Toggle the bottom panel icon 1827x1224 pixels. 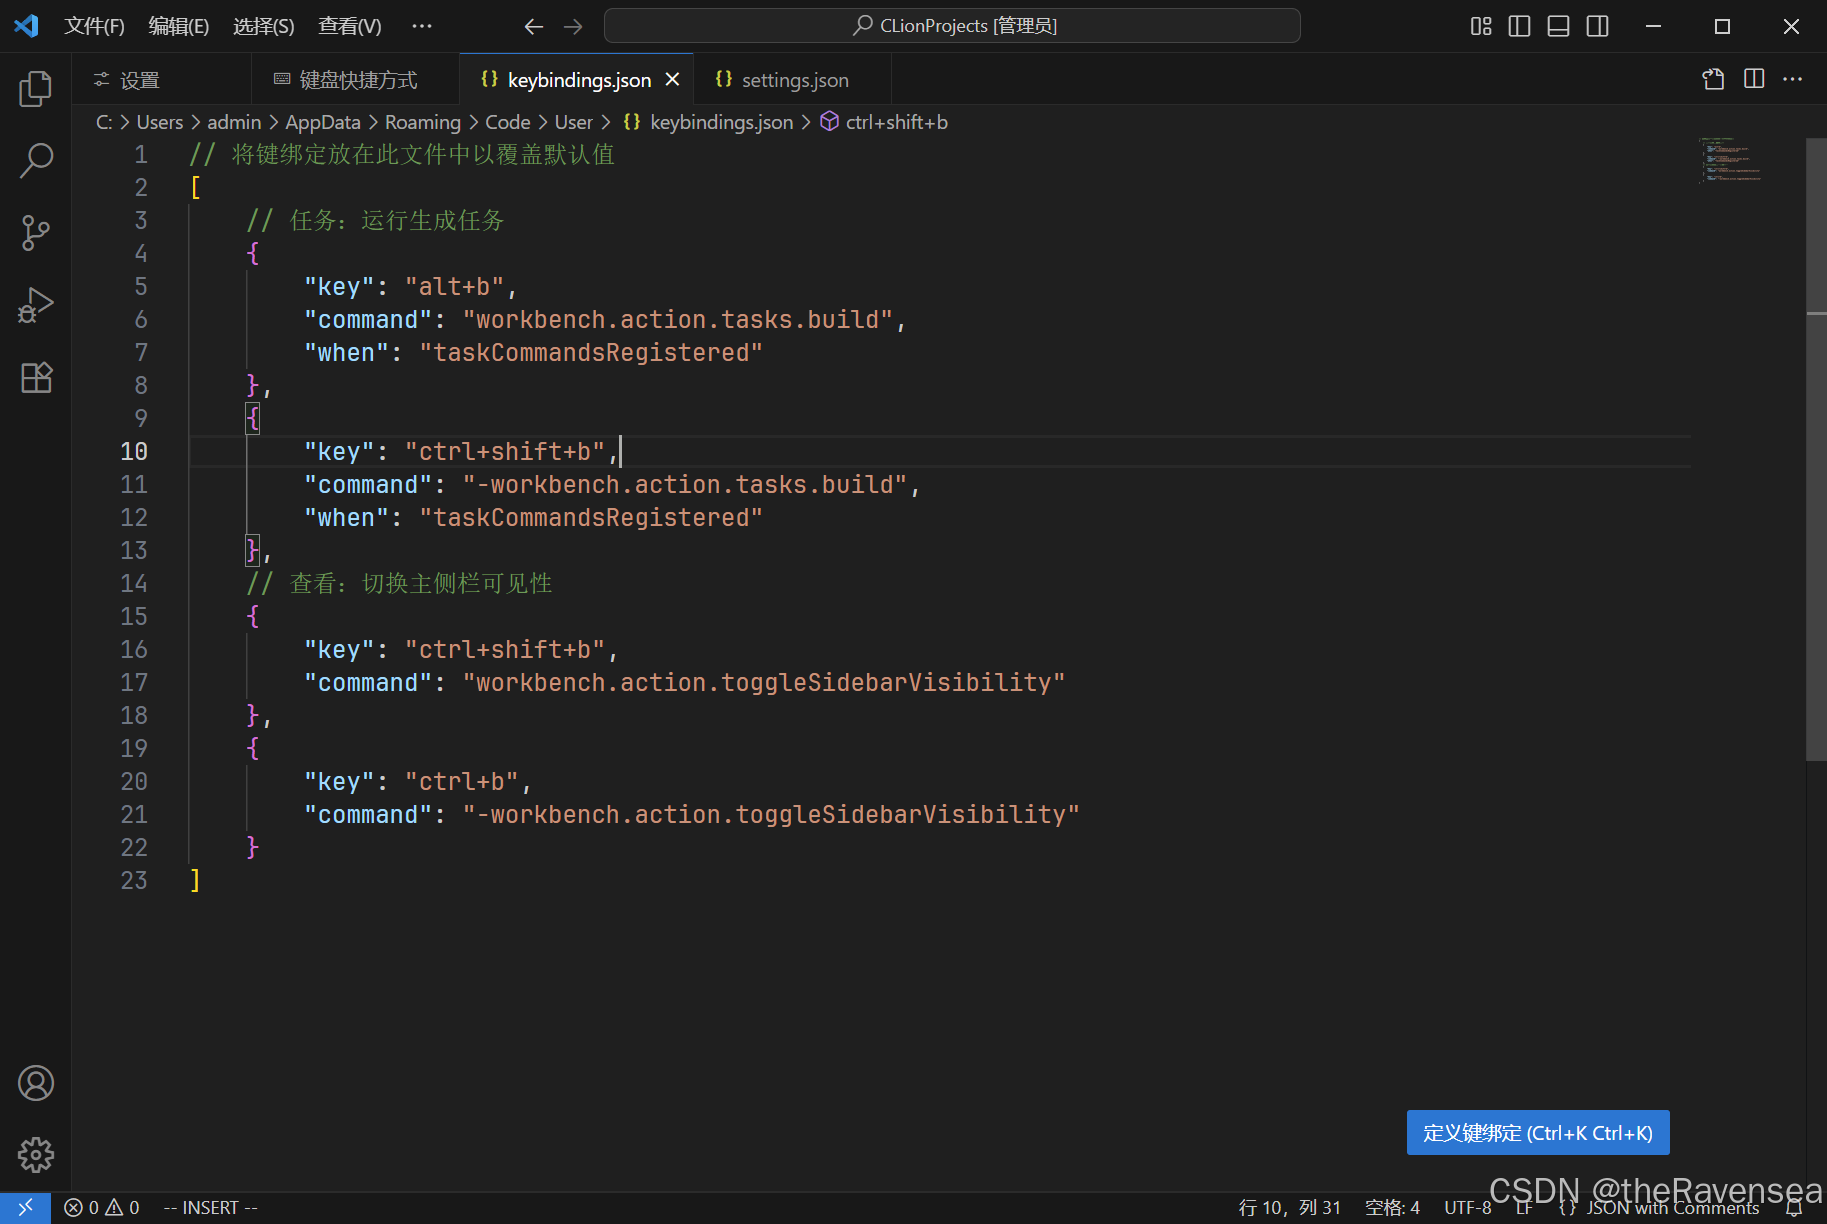point(1558,26)
